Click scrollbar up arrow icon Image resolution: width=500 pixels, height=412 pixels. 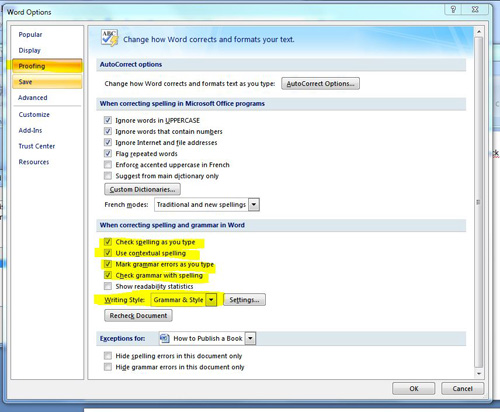click(x=479, y=32)
